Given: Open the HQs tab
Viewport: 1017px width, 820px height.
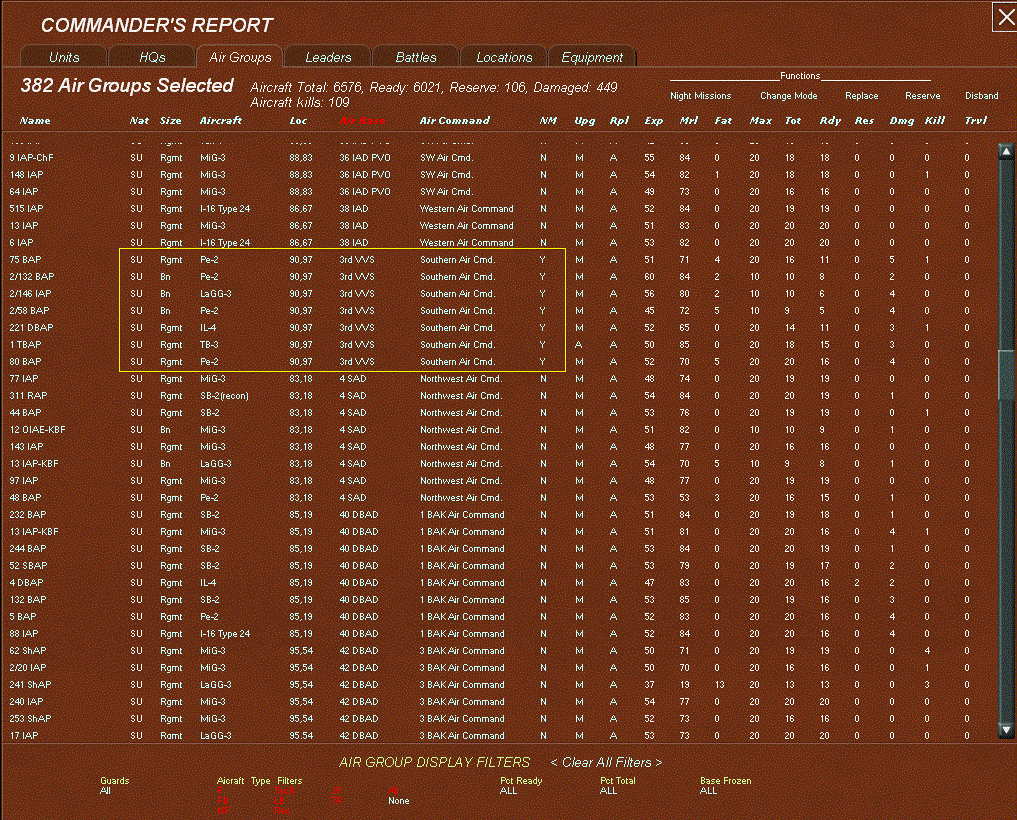Looking at the screenshot, I should click(152, 57).
